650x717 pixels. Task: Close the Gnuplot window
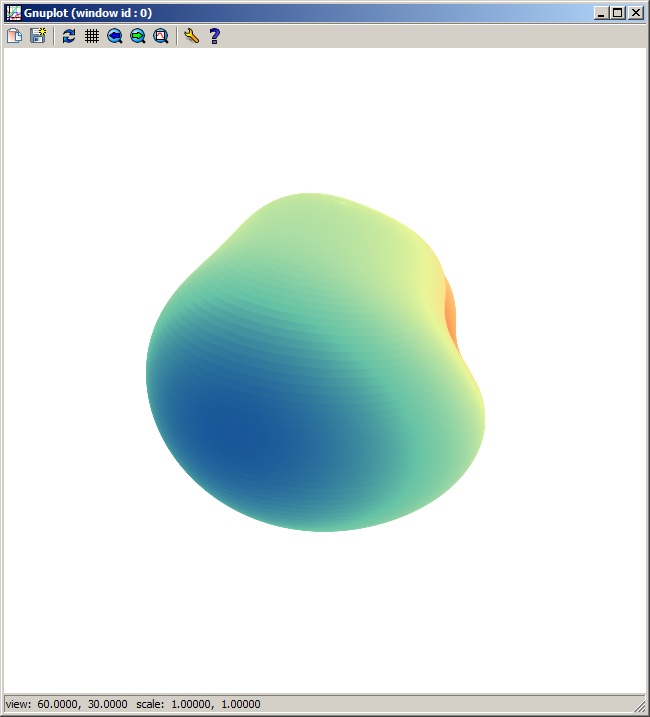point(635,13)
